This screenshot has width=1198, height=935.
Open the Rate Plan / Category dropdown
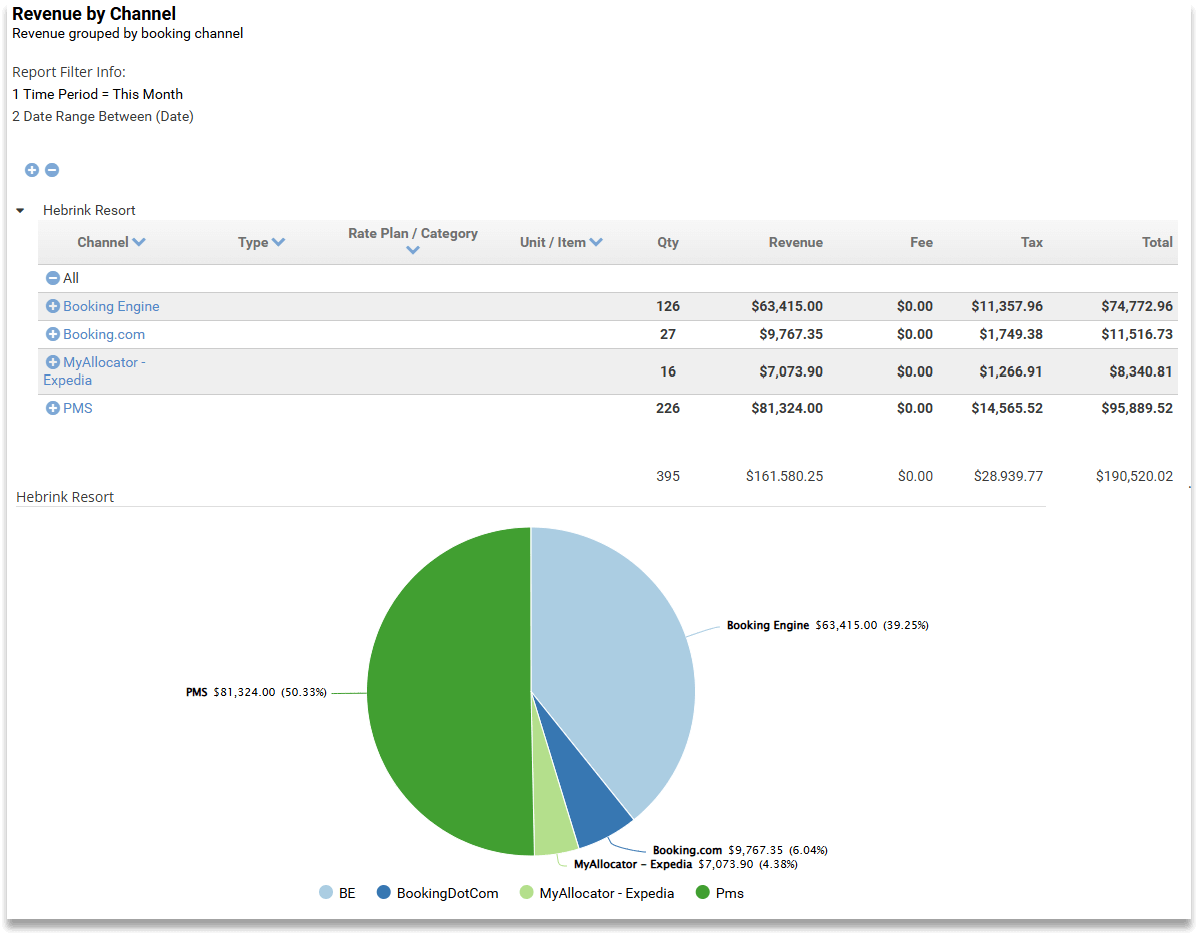413,251
